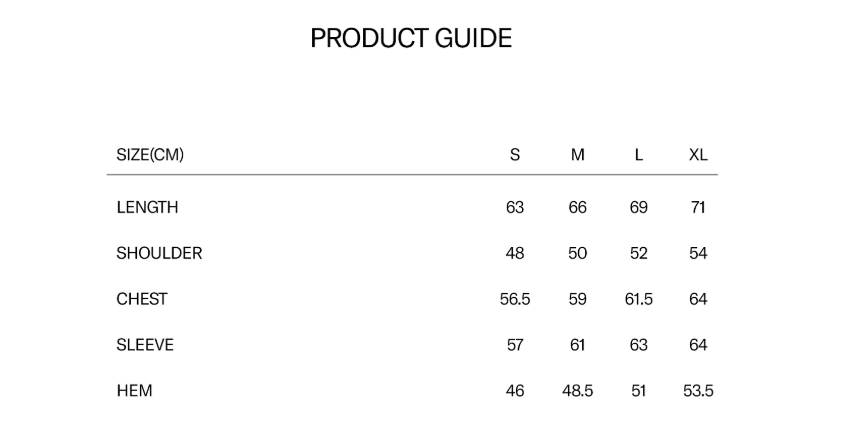Select the L size column header
Image resolution: width=844 pixels, height=433 pixels.
639,155
